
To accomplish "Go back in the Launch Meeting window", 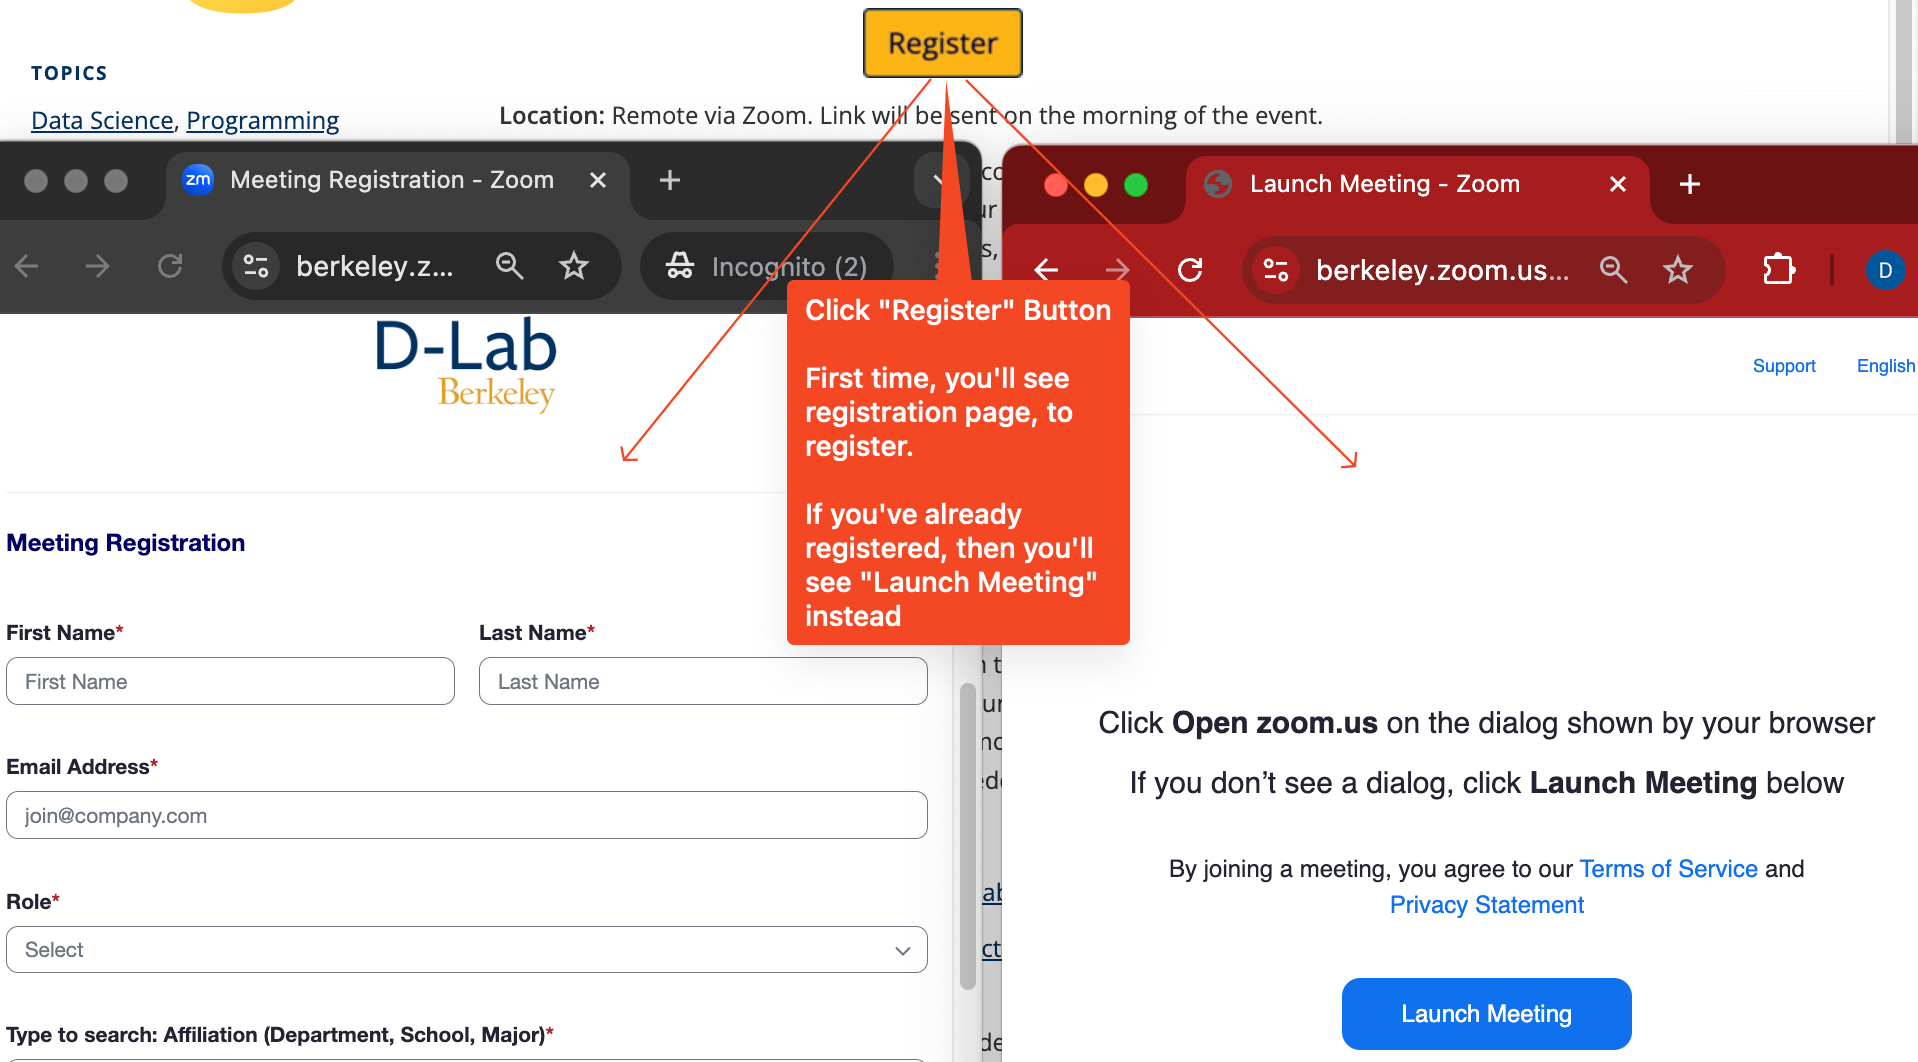I will click(x=1047, y=270).
